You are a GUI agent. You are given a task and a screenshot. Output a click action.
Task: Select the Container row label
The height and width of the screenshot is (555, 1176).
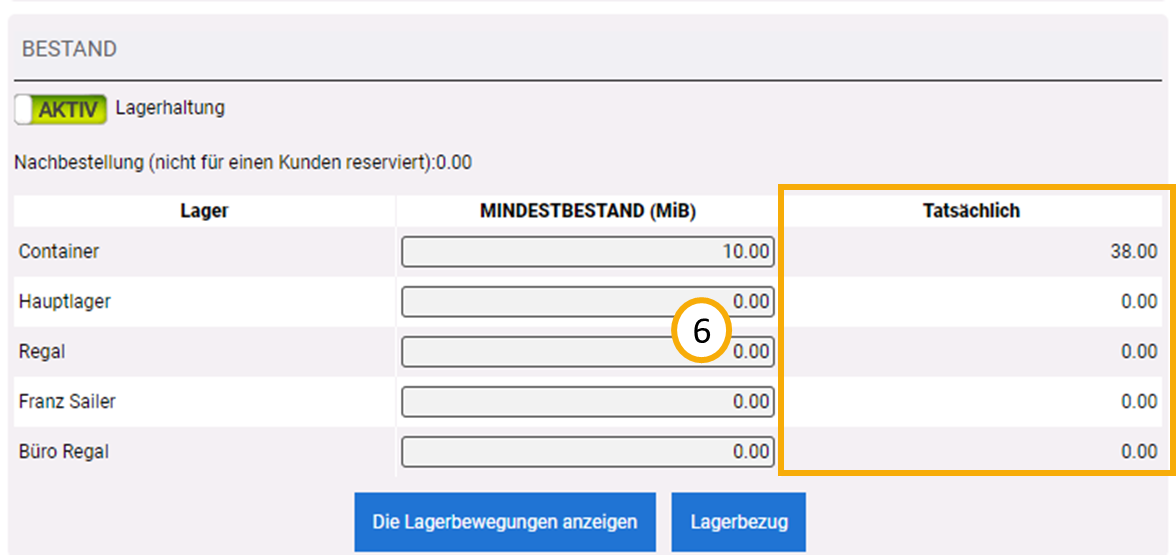point(59,252)
